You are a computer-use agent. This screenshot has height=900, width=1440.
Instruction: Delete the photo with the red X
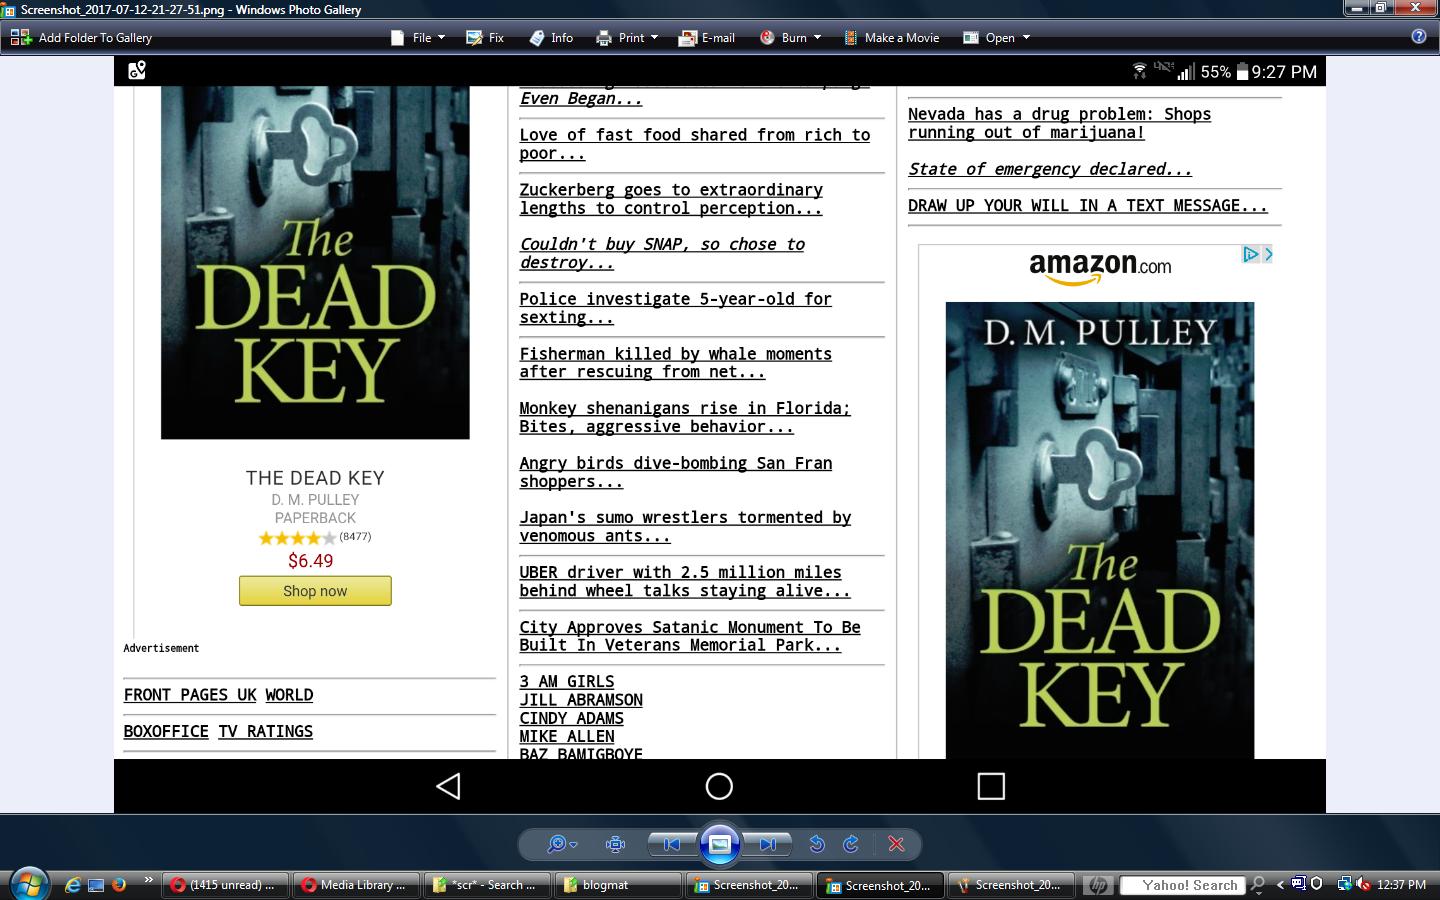[x=896, y=844]
